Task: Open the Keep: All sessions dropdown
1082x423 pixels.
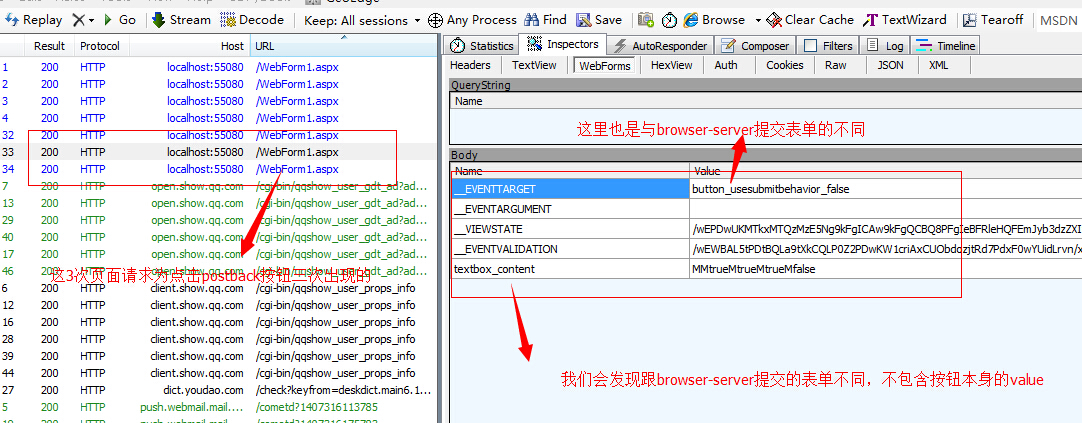Action: point(363,20)
